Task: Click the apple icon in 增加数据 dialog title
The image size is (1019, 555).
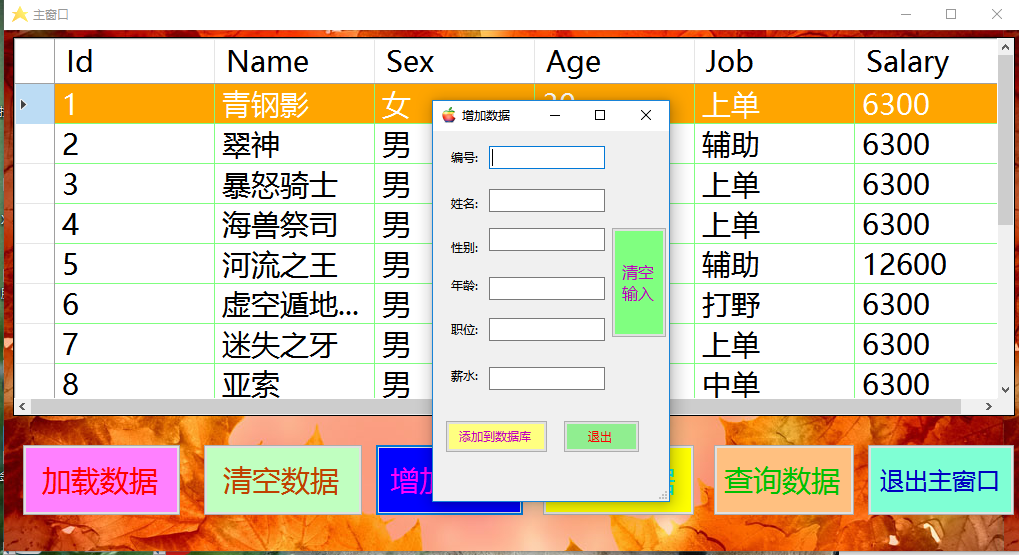Action: coord(448,115)
